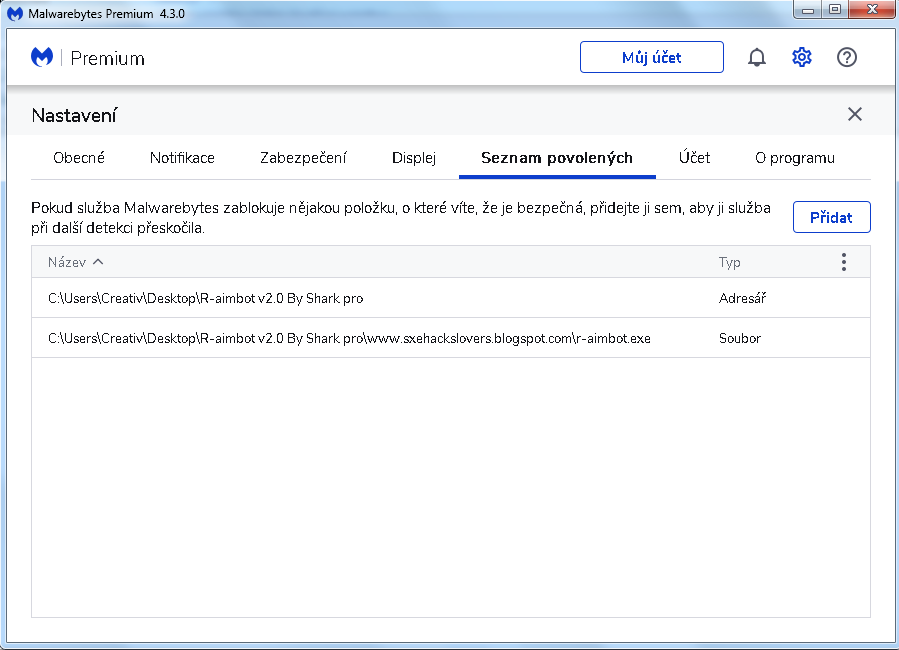Select the r-aimbot.exe file entry
899x650 pixels.
[x=349, y=338]
